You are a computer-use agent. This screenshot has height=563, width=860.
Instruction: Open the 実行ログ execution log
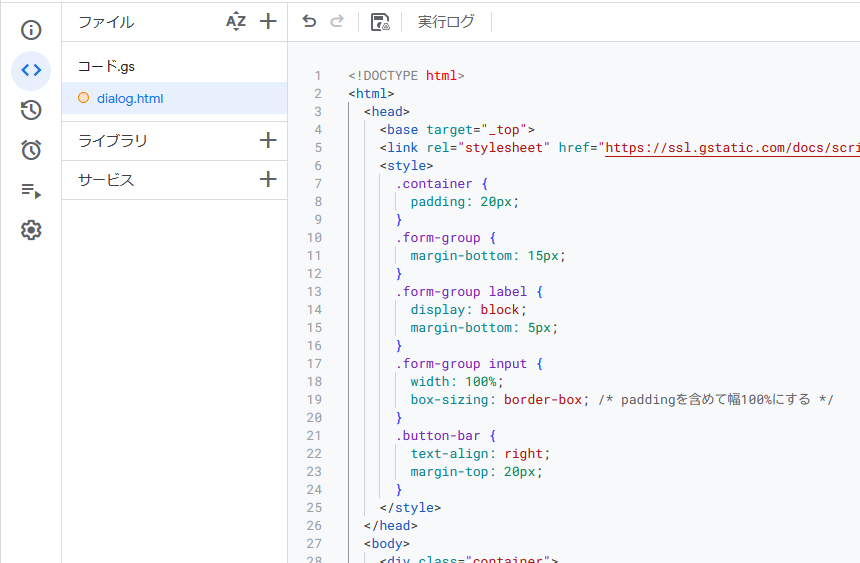[446, 22]
